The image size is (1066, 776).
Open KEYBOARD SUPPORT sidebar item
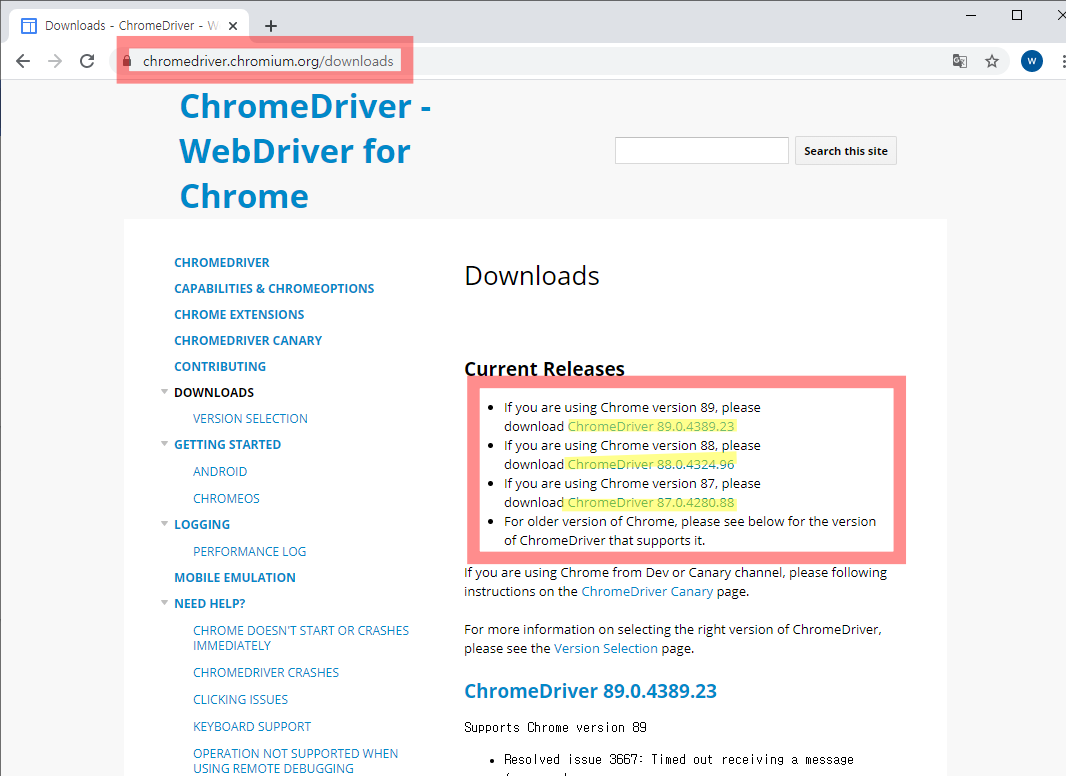click(x=252, y=726)
